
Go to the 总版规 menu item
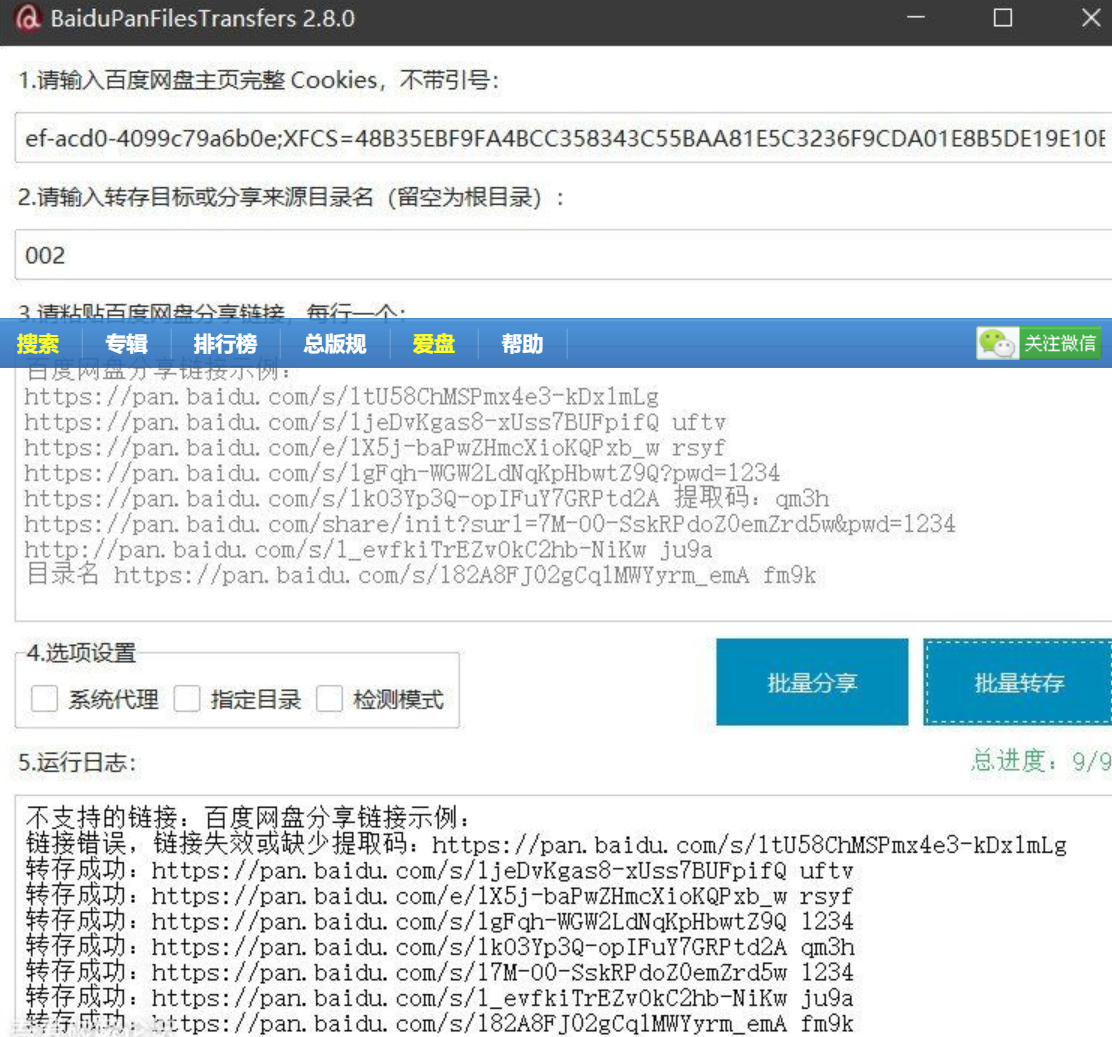[x=335, y=344]
